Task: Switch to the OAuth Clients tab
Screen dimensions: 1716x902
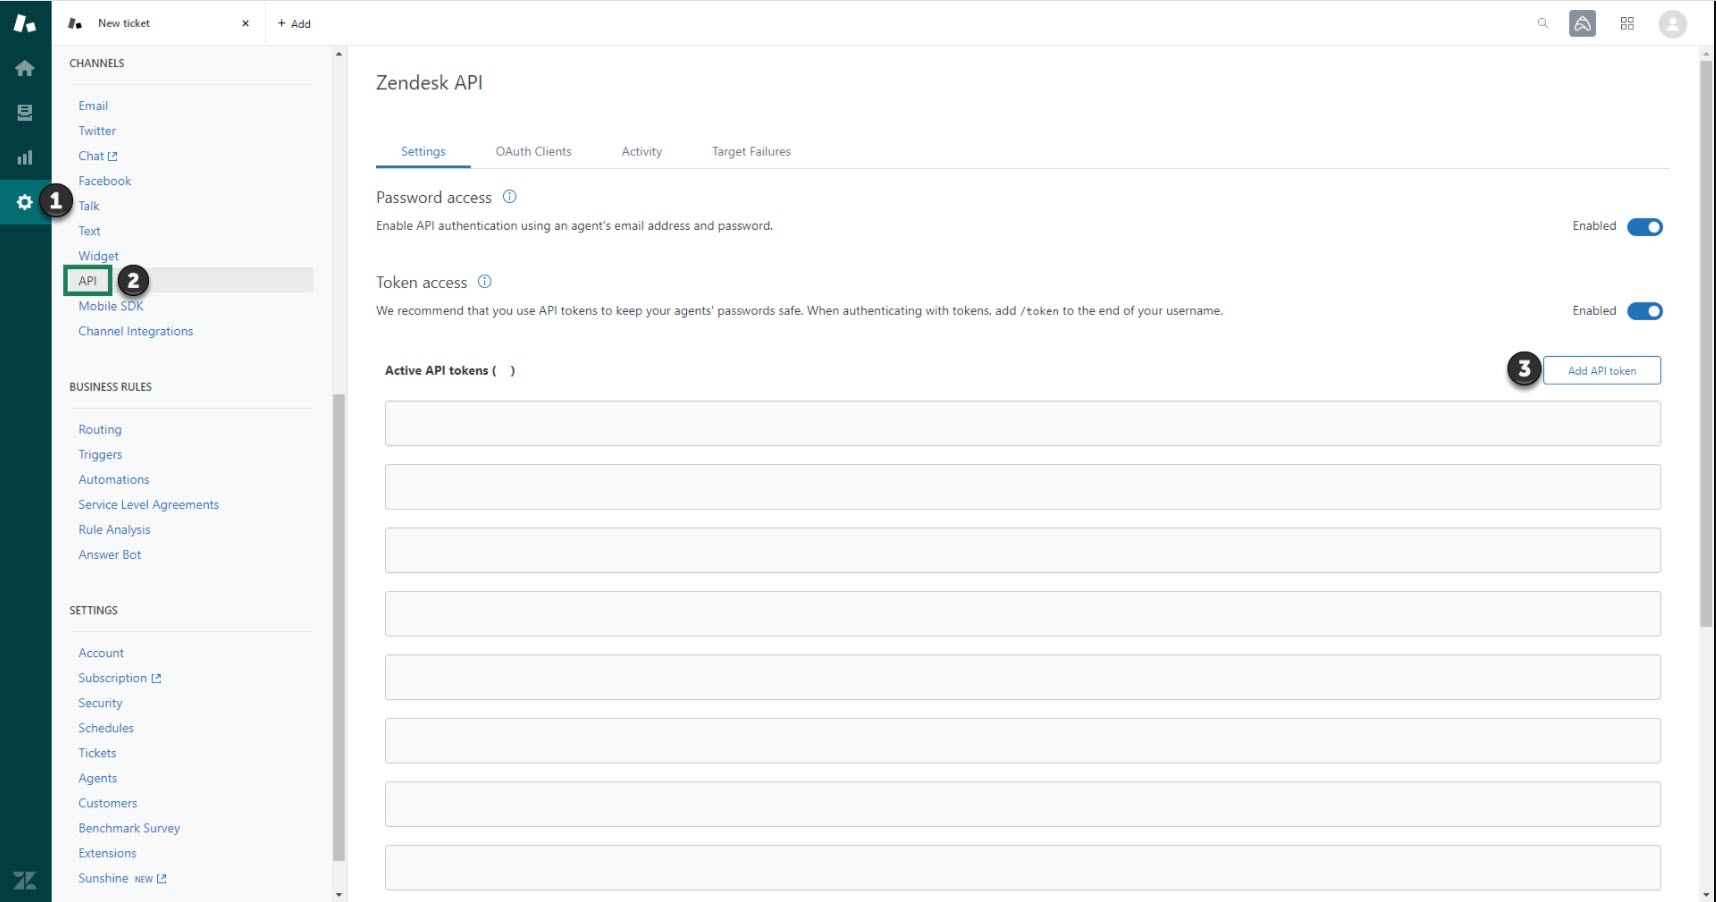Action: pyautogui.click(x=534, y=152)
